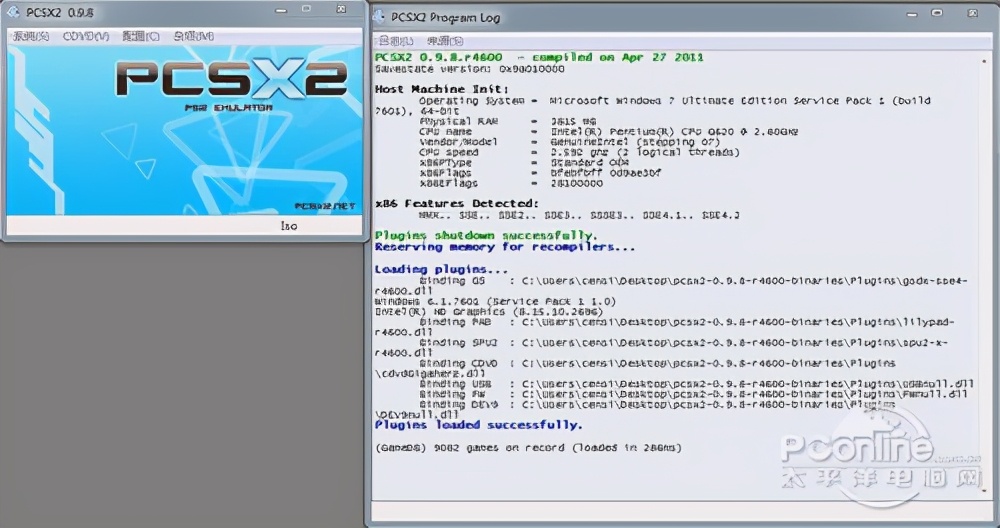Click the Savestate version log line
This screenshot has width=1000, height=528.
coord(469,69)
